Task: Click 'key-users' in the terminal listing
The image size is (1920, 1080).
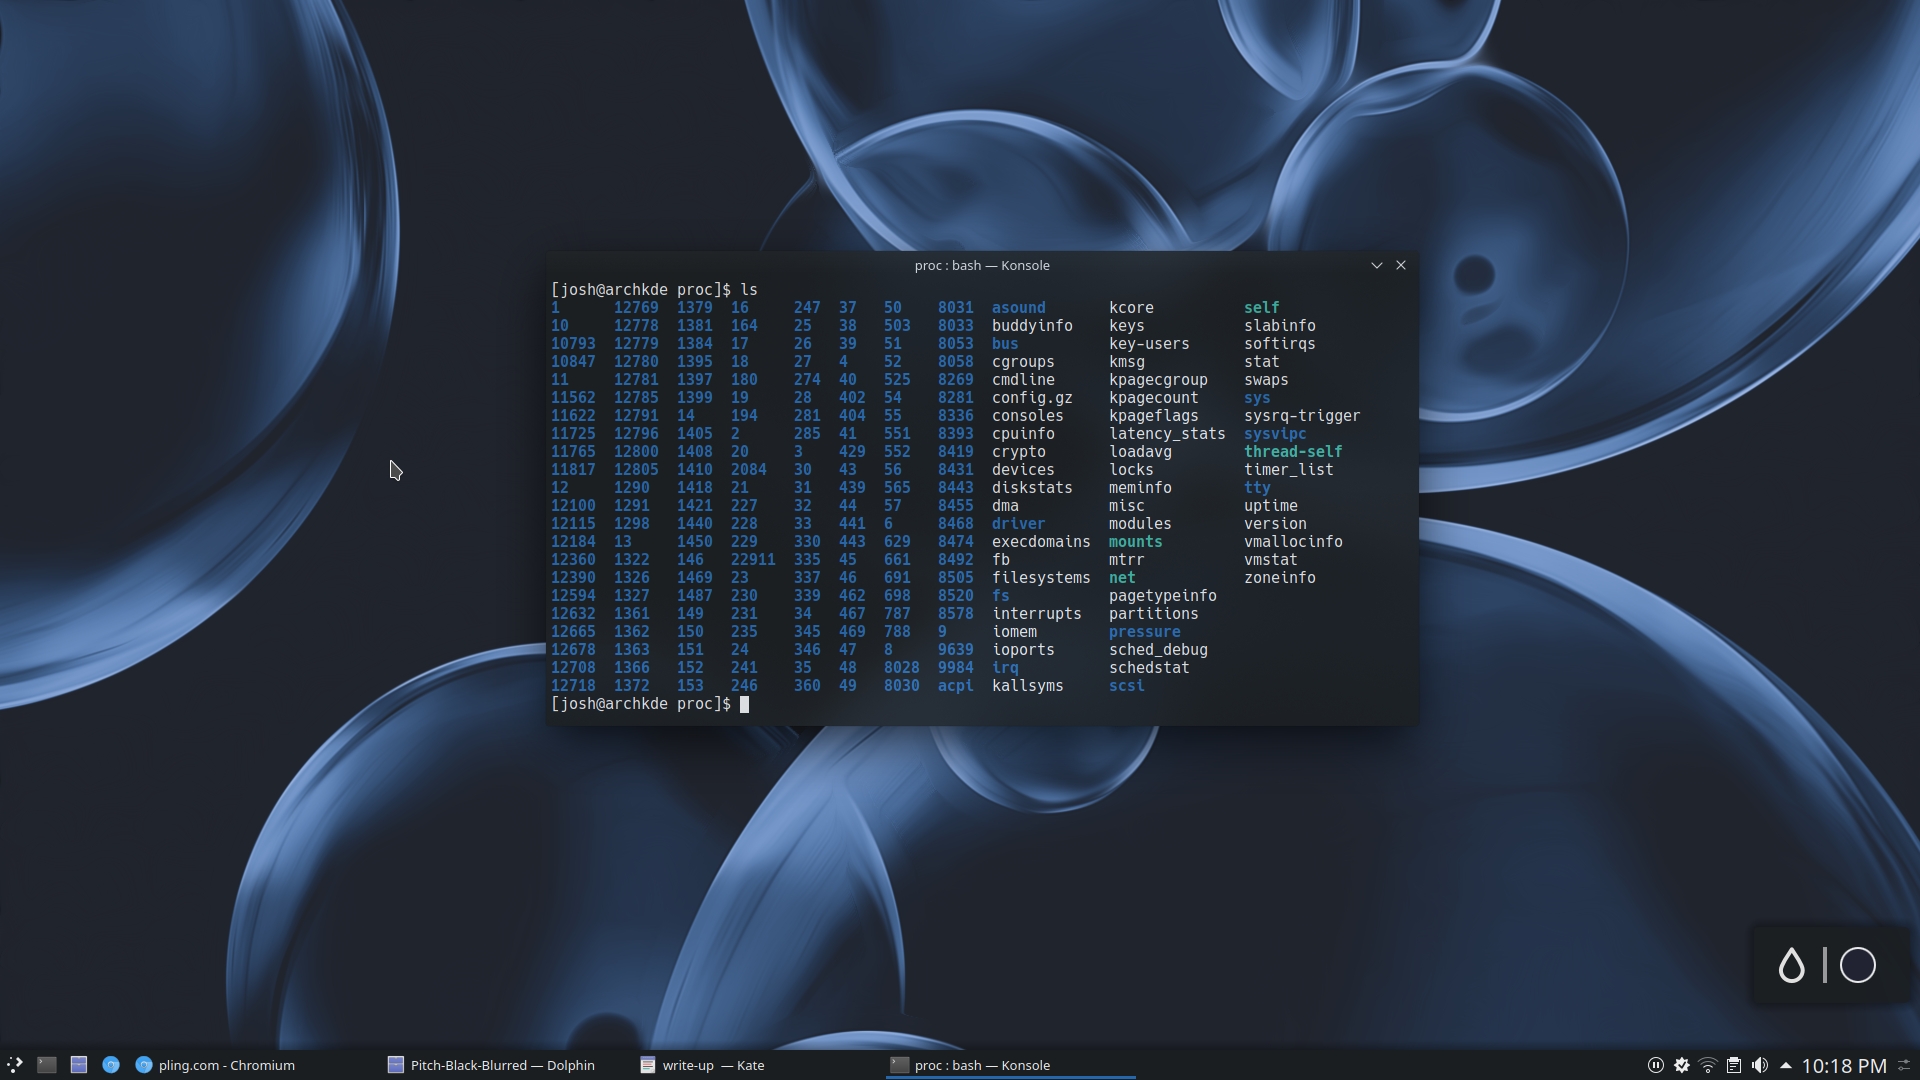Action: pos(1149,344)
